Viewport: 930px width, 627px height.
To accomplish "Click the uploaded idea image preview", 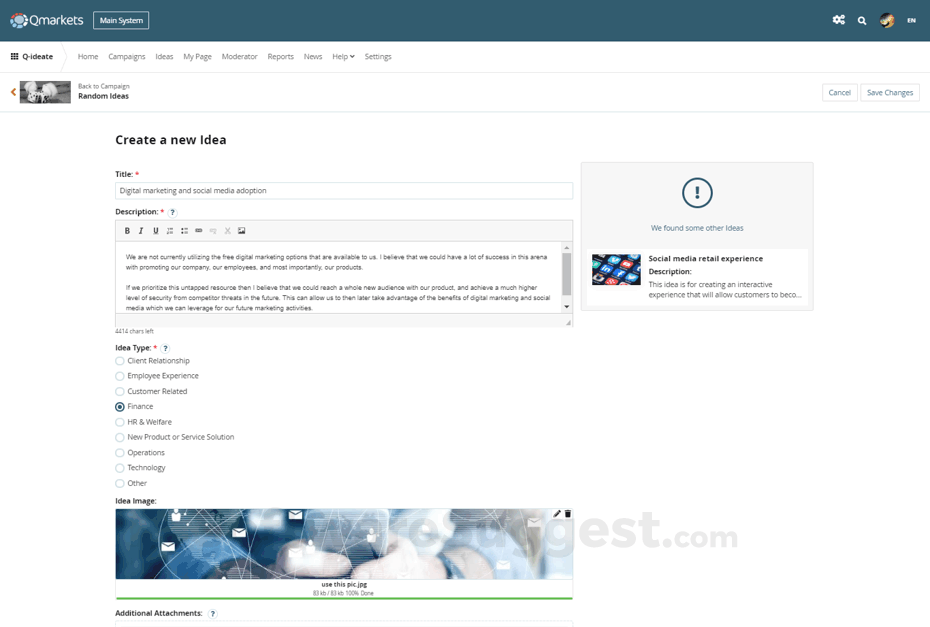I will pos(344,543).
